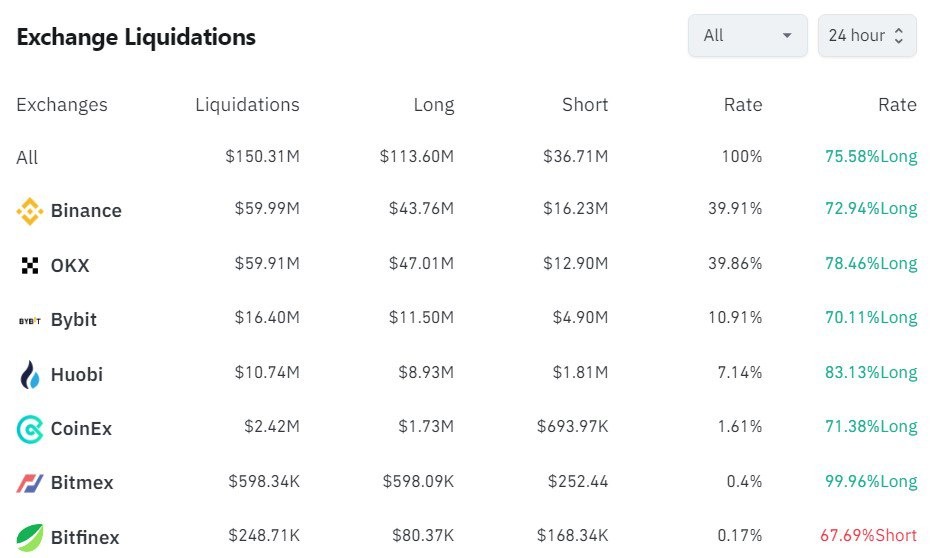934x558 pixels.
Task: Open the Bitfinex exchange name link
Action: pos(85,537)
